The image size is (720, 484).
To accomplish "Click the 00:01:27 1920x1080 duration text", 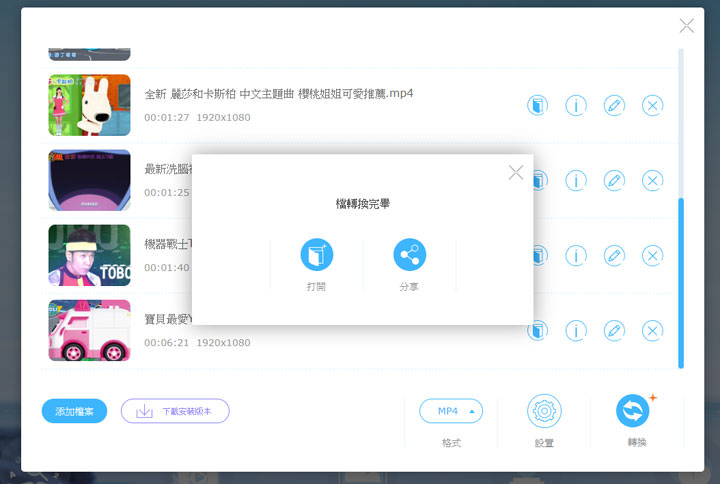I will click(x=197, y=118).
